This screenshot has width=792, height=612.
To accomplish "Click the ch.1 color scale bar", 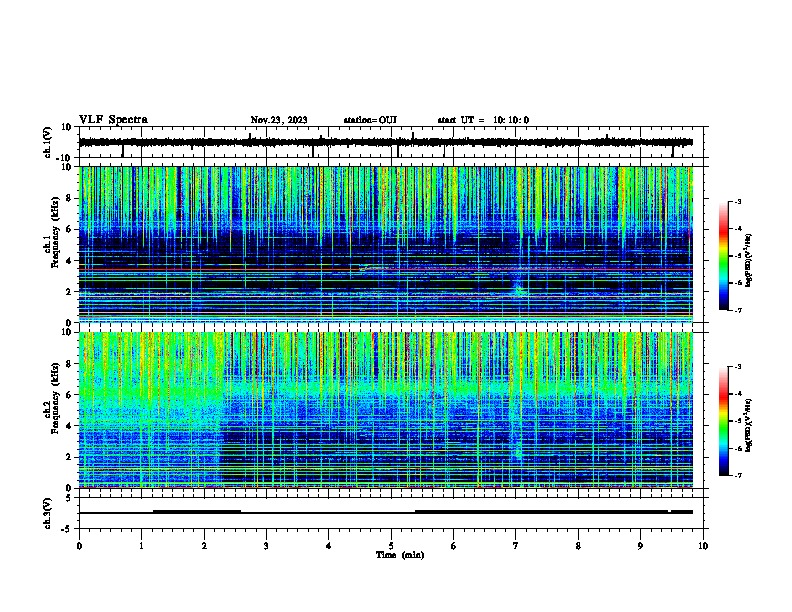I will click(x=723, y=256).
